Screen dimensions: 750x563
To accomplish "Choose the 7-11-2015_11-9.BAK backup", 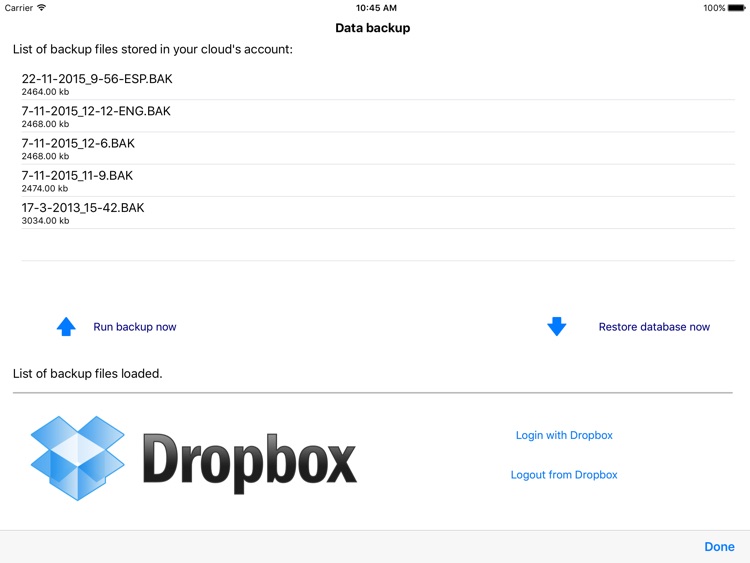I will coord(378,180).
